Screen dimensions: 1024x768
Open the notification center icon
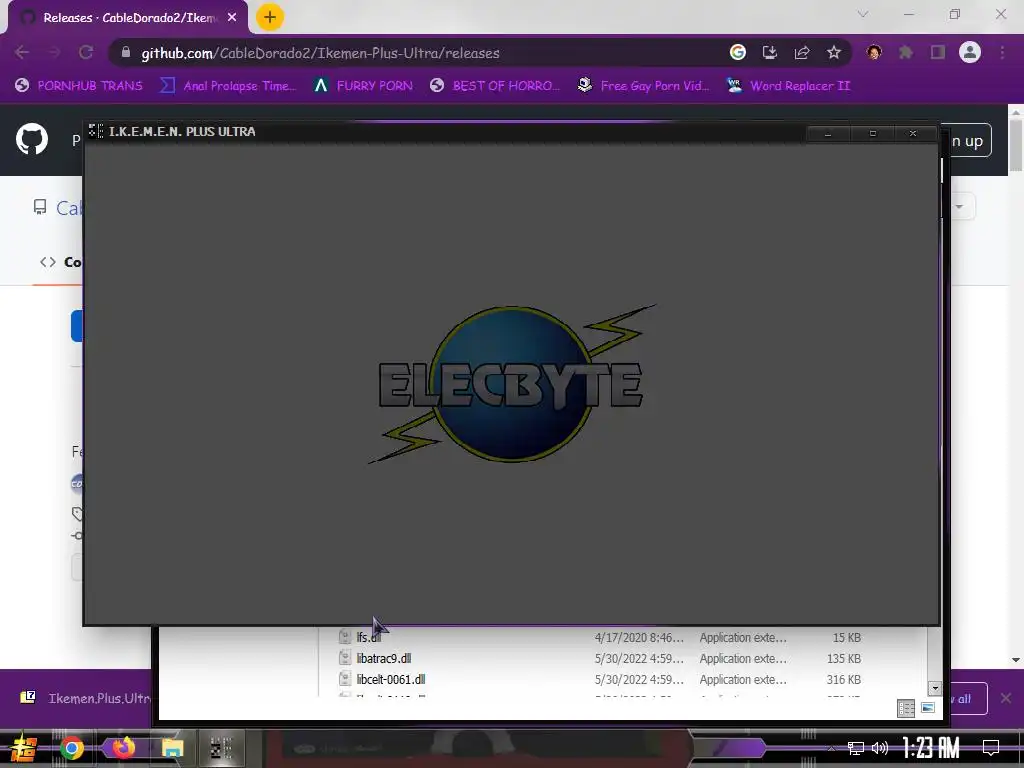(x=991, y=748)
